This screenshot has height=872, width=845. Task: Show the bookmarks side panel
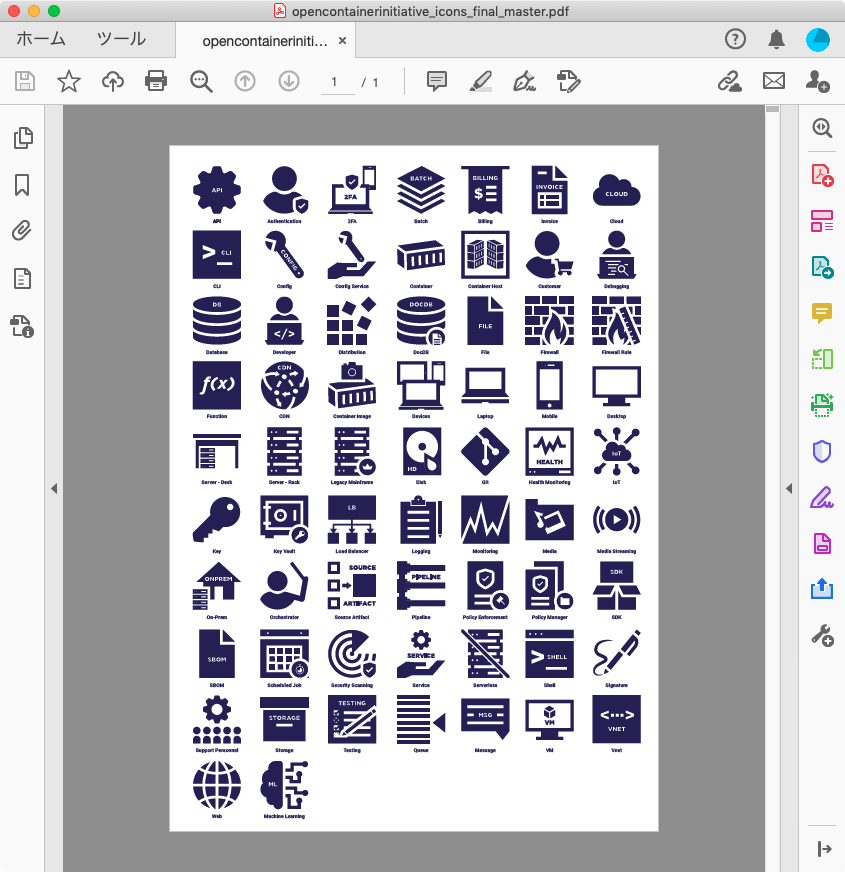22,185
